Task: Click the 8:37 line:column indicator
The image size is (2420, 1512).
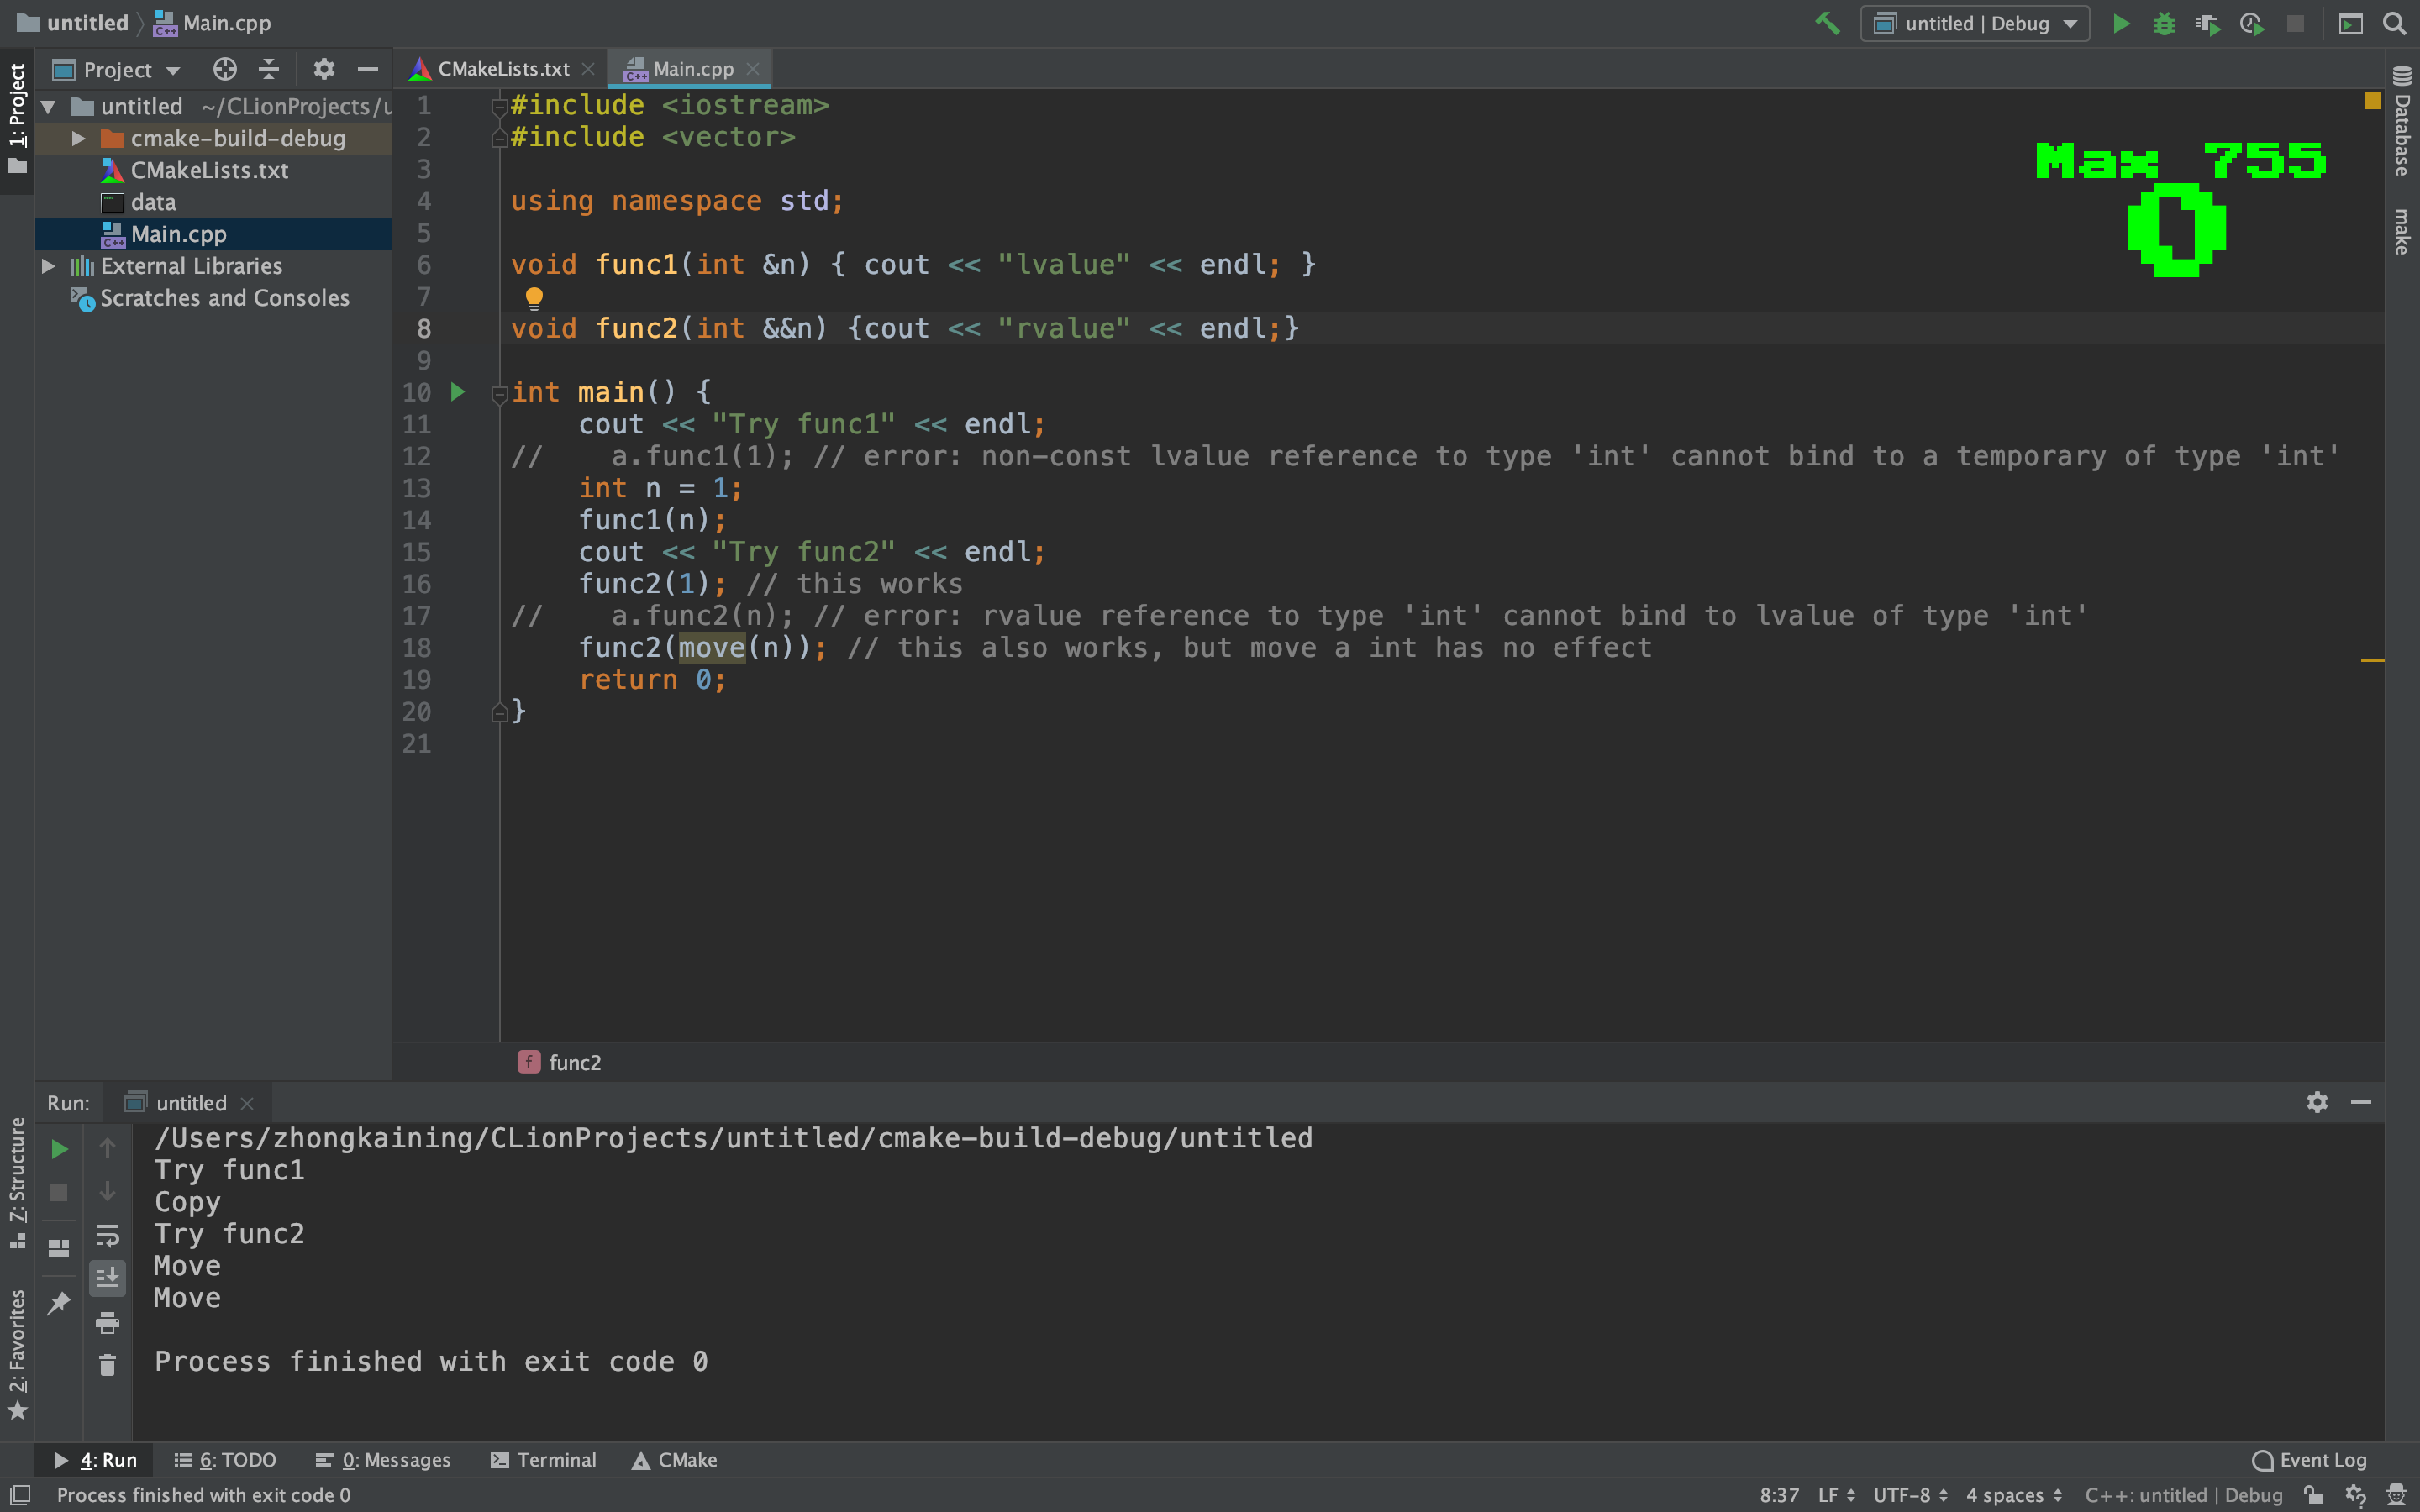Action: [1779, 1494]
